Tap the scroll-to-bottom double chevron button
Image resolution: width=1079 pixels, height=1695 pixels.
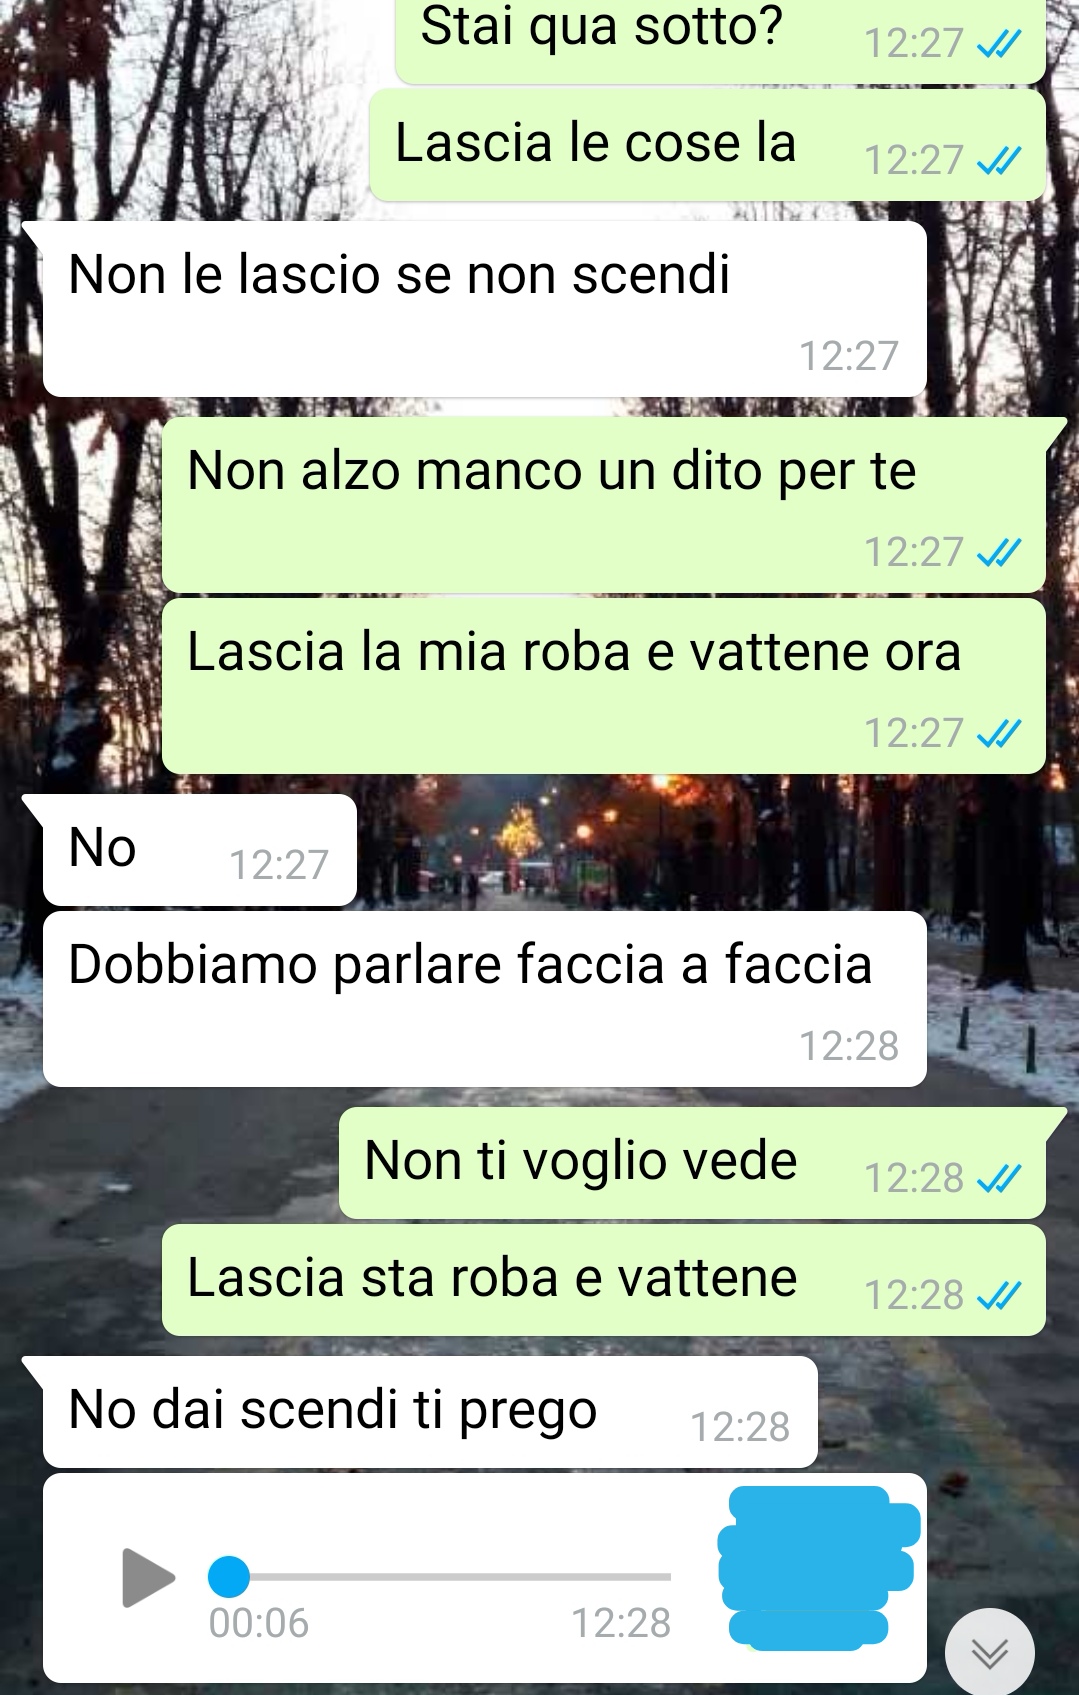pyautogui.click(x=989, y=1652)
